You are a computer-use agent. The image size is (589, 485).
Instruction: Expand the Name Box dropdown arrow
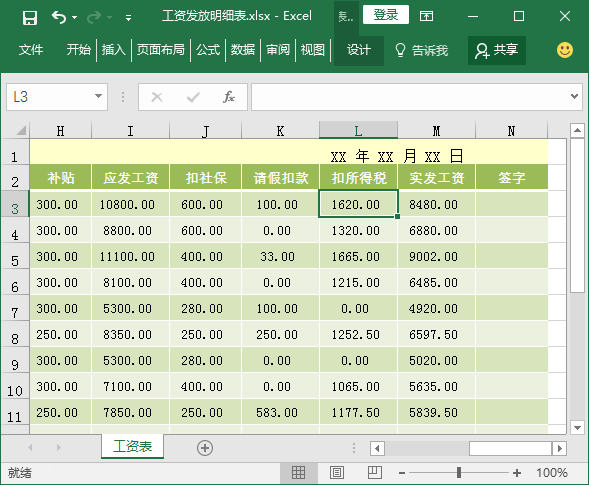(98, 97)
